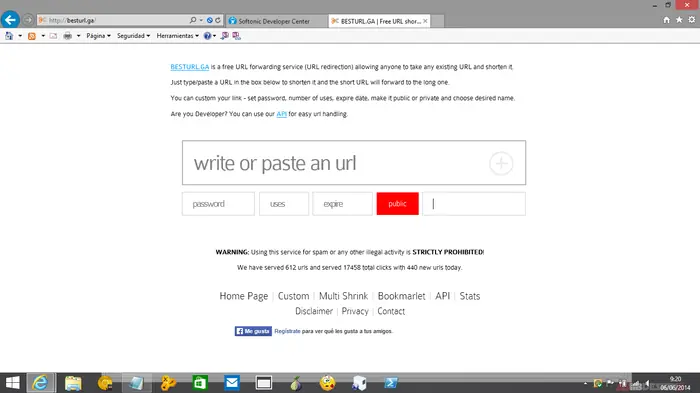Open the Windows Start button
The height and width of the screenshot is (393, 700).
(12, 383)
